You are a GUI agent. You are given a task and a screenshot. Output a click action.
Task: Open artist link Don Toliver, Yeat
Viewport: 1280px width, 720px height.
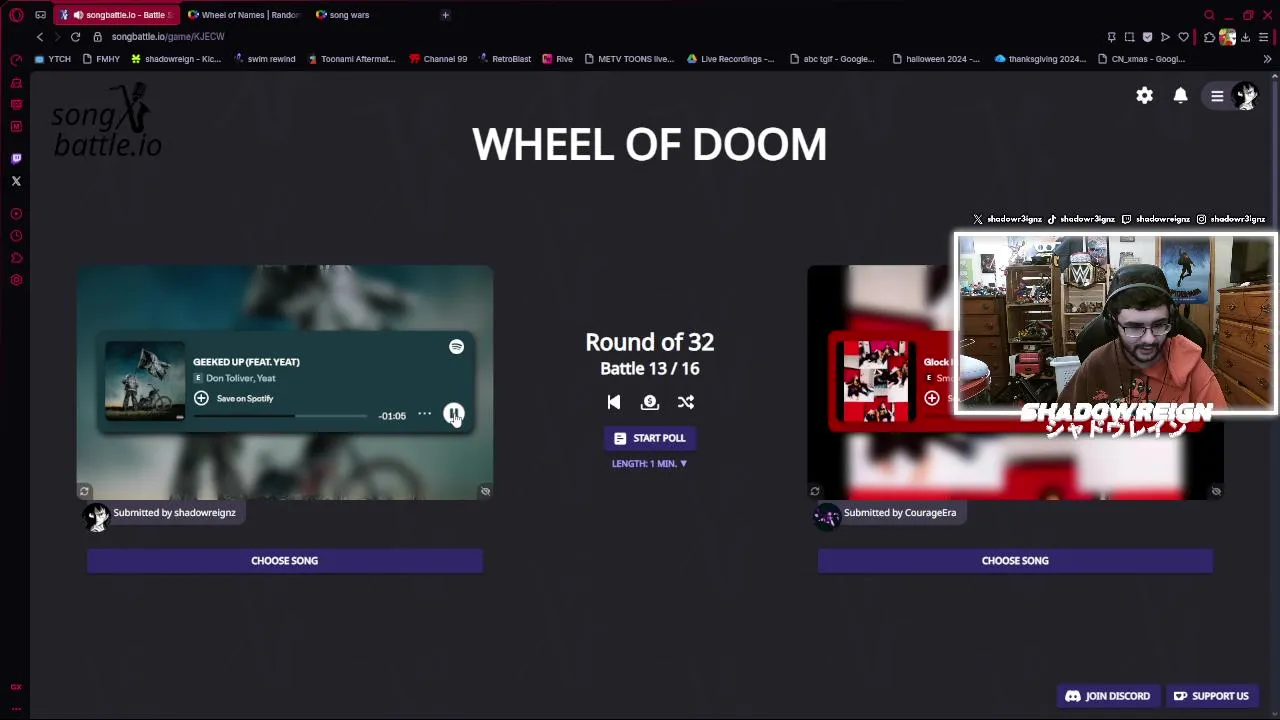click(241, 379)
